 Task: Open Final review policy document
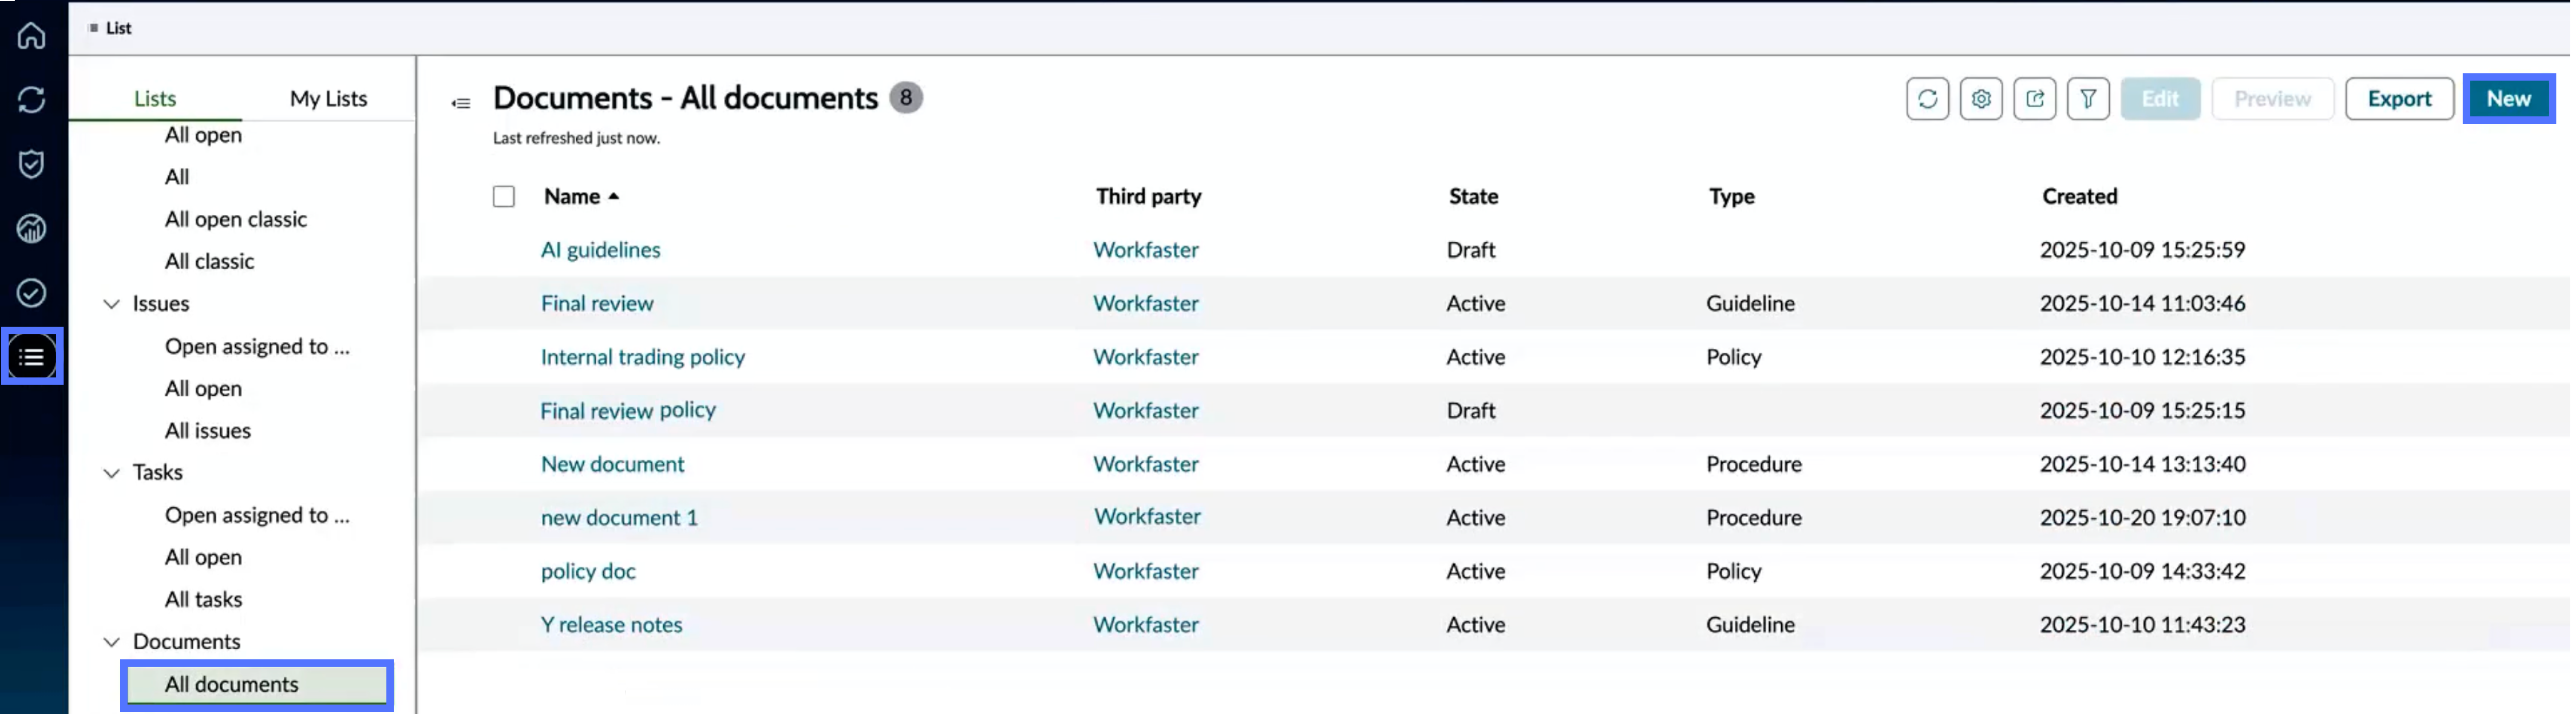pos(629,411)
